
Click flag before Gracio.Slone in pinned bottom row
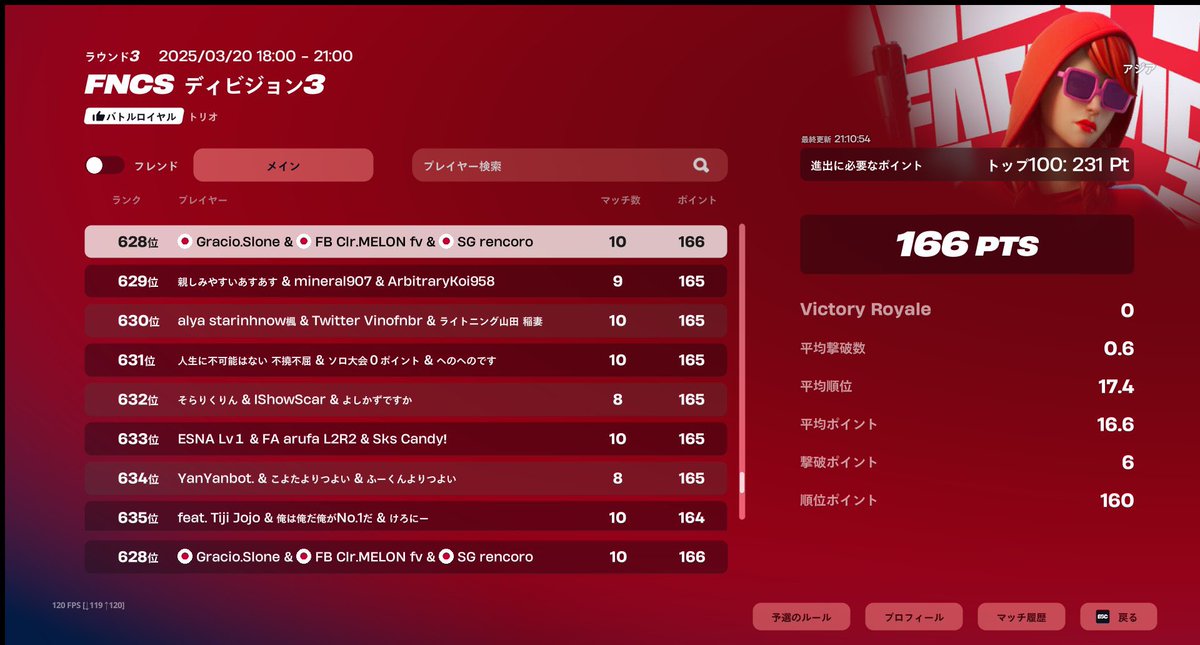[x=184, y=556]
